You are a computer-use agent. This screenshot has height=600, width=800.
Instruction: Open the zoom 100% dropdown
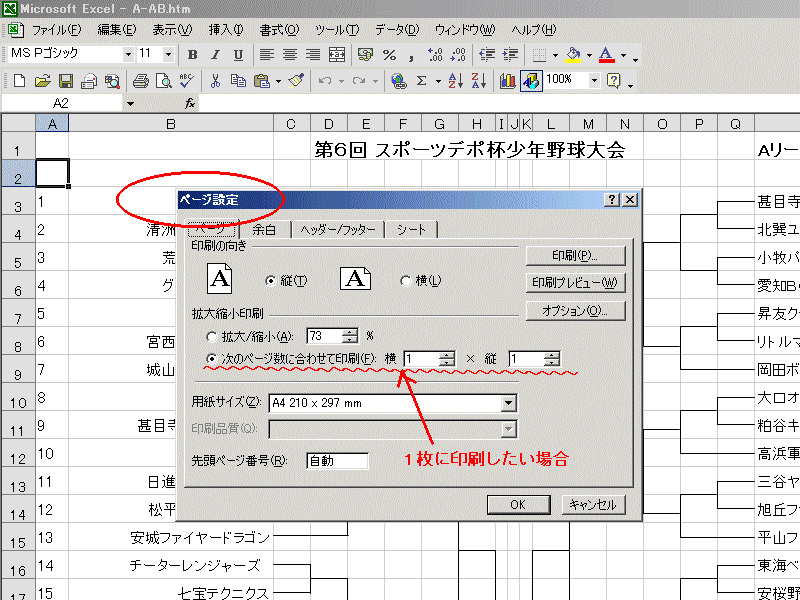tap(594, 80)
